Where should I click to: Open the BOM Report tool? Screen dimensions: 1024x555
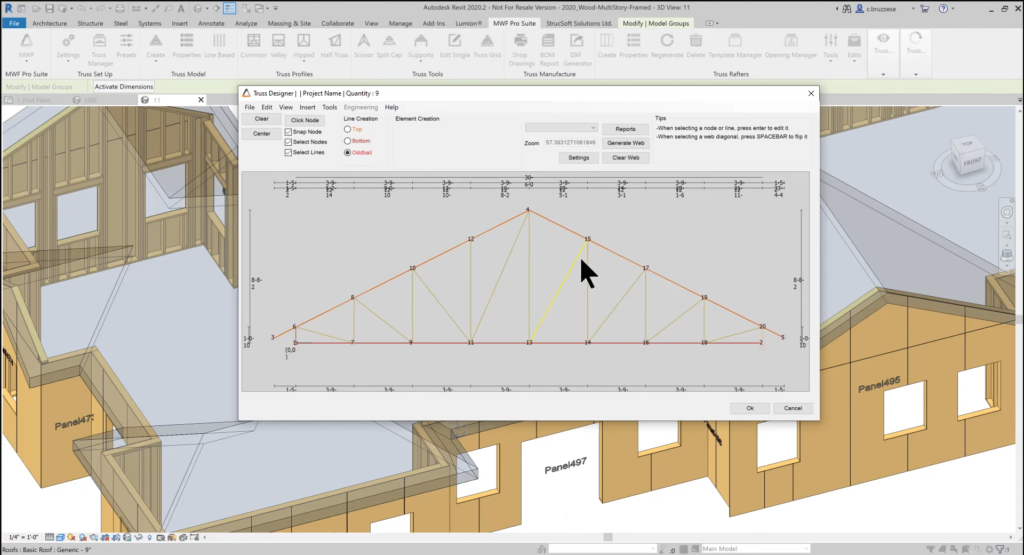click(x=549, y=49)
